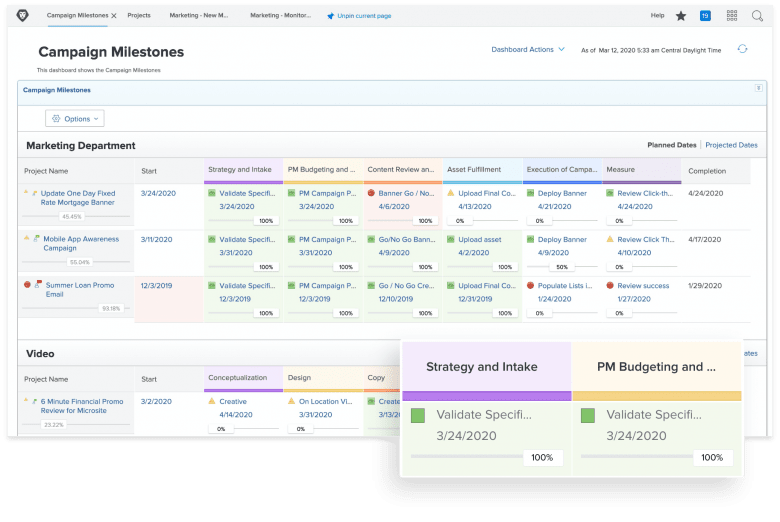The height and width of the screenshot is (522, 780).
Task: Open the Deploy Banner 4/9/2020 milestone link
Action: tap(562, 239)
